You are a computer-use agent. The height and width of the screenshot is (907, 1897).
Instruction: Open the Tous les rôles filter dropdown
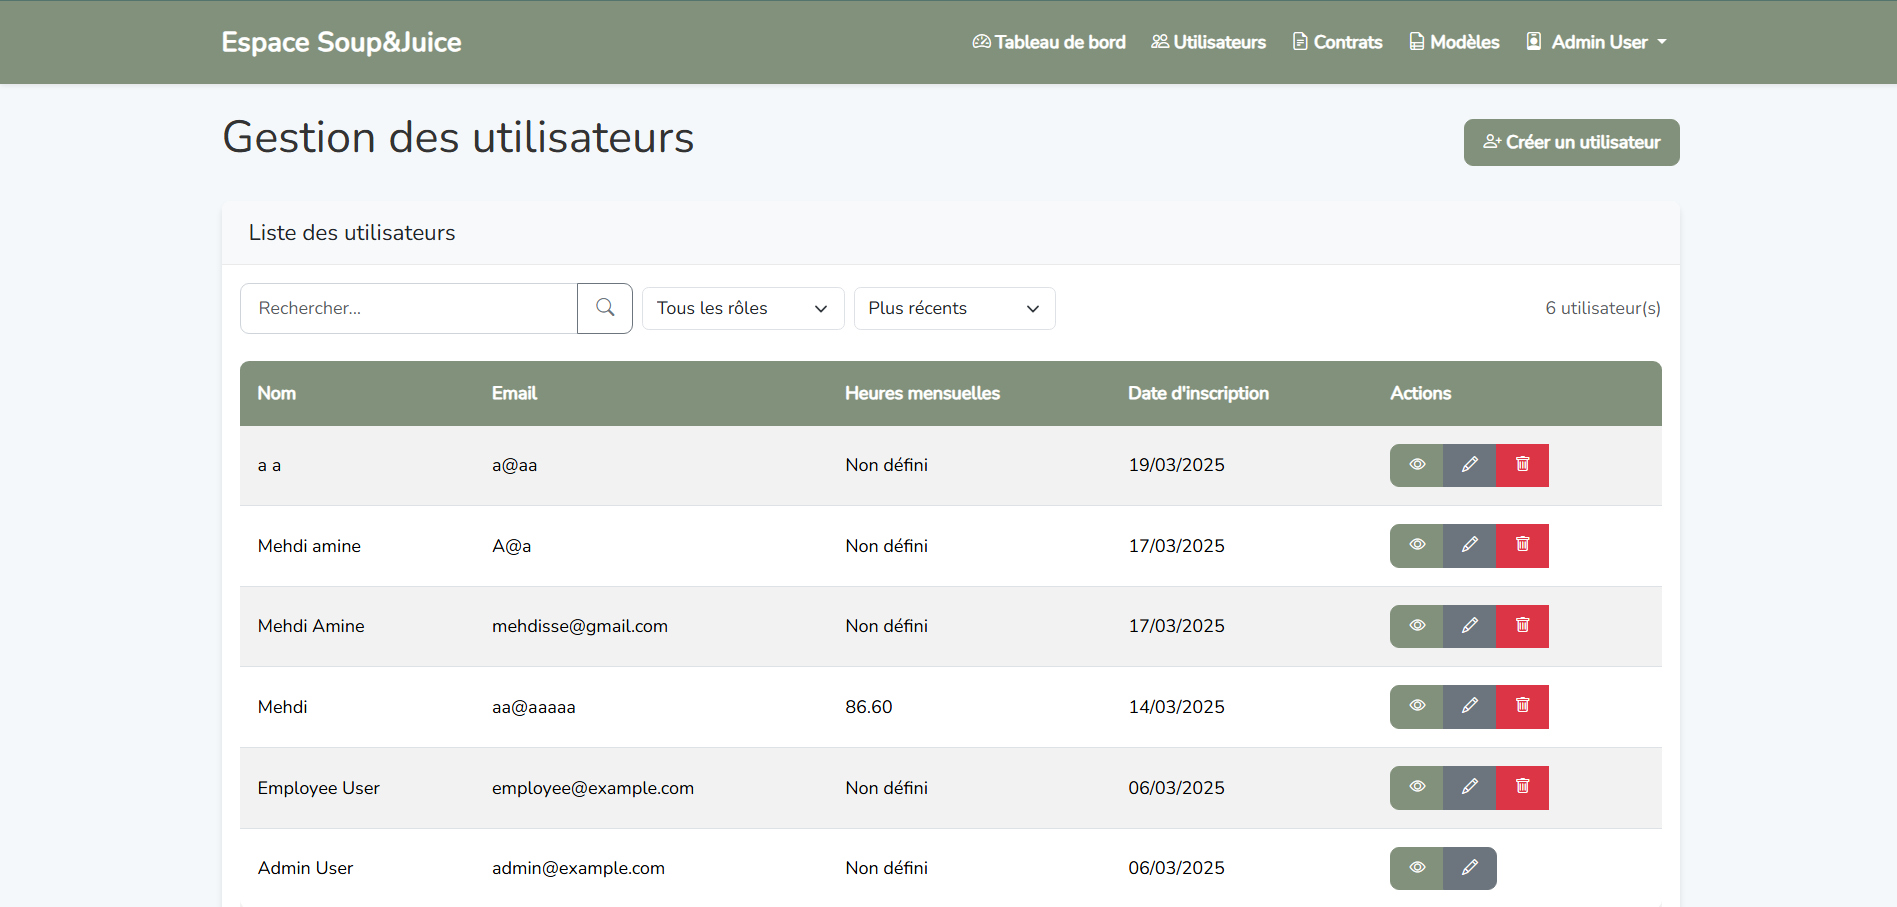click(x=742, y=308)
